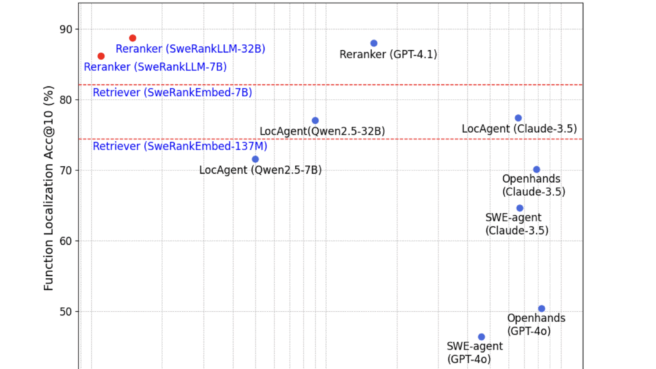
Task: Click the y-axis tick label 70
Action: pos(65,171)
